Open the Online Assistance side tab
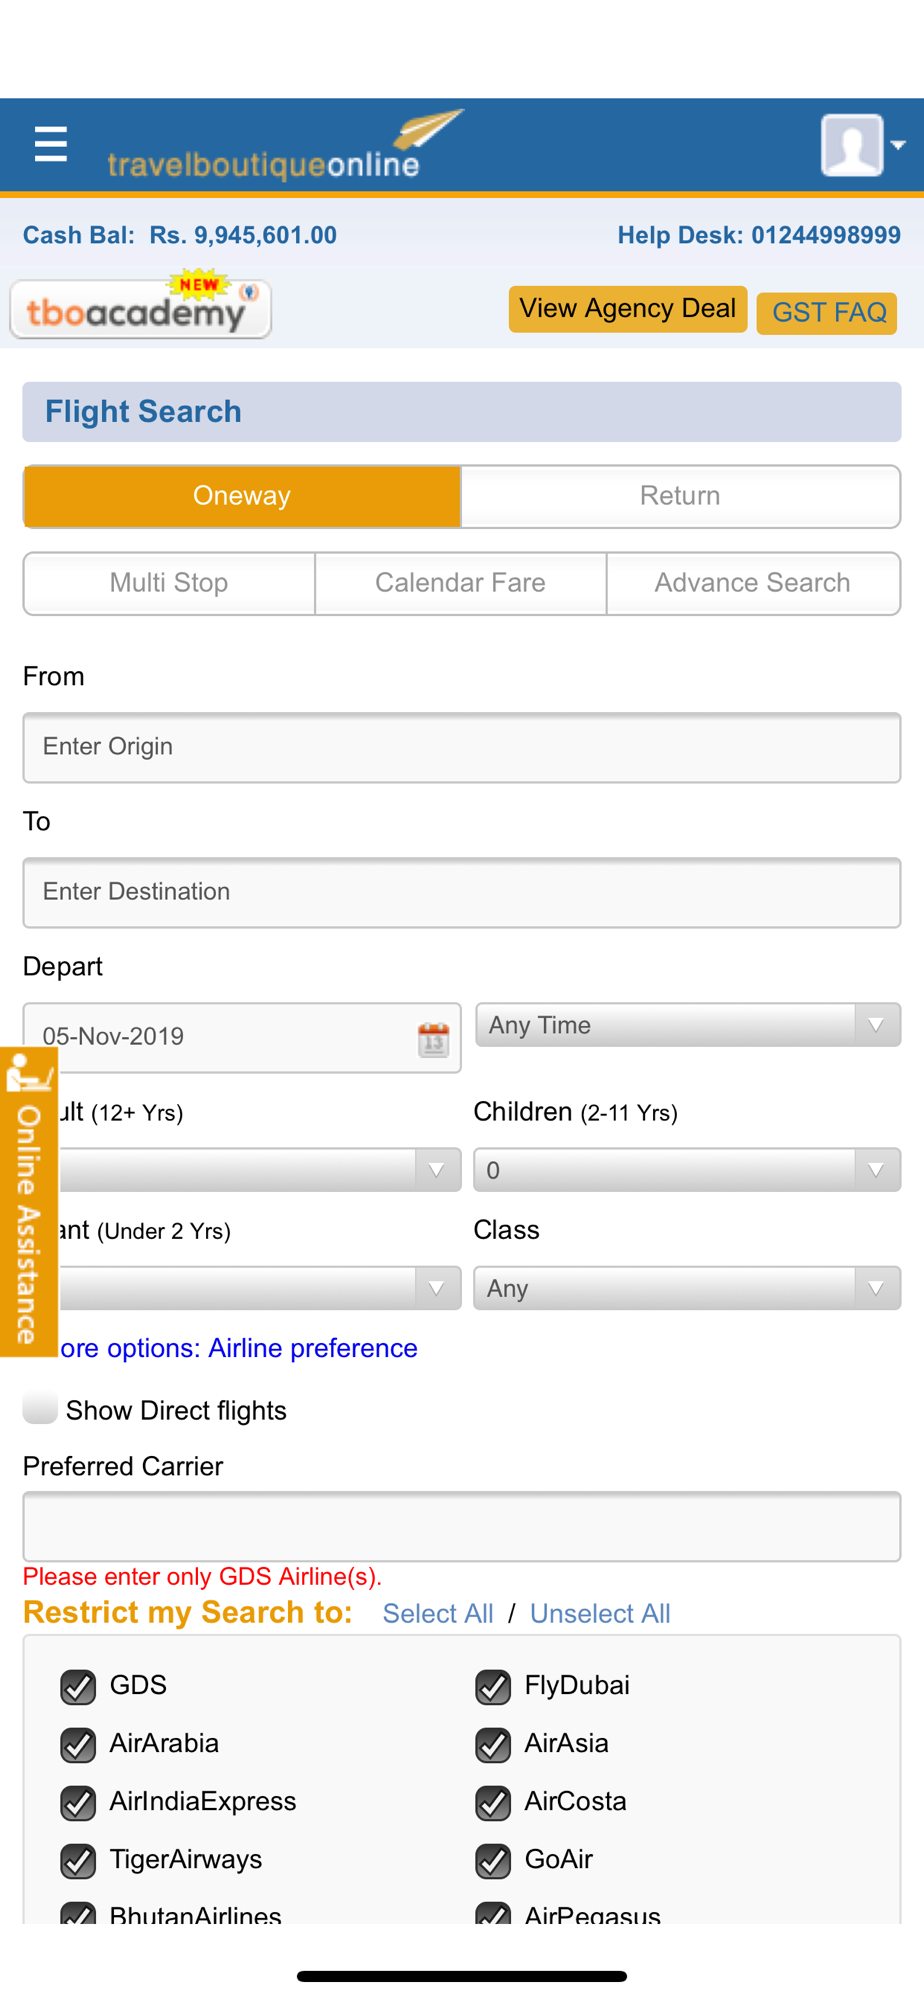This screenshot has width=924, height=2000. click(x=29, y=1201)
